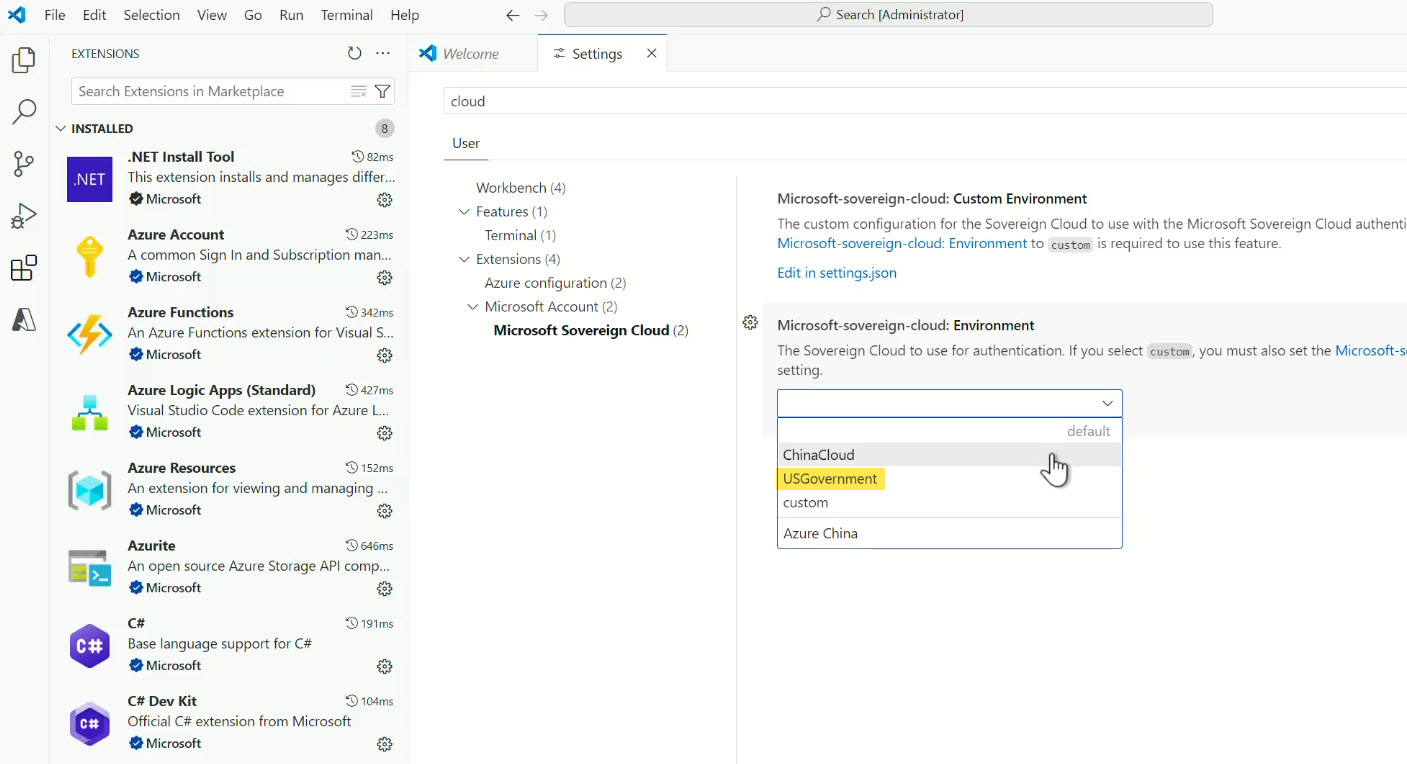Open the Explorer view in activity bar
The height and width of the screenshot is (764, 1407).
pos(24,60)
